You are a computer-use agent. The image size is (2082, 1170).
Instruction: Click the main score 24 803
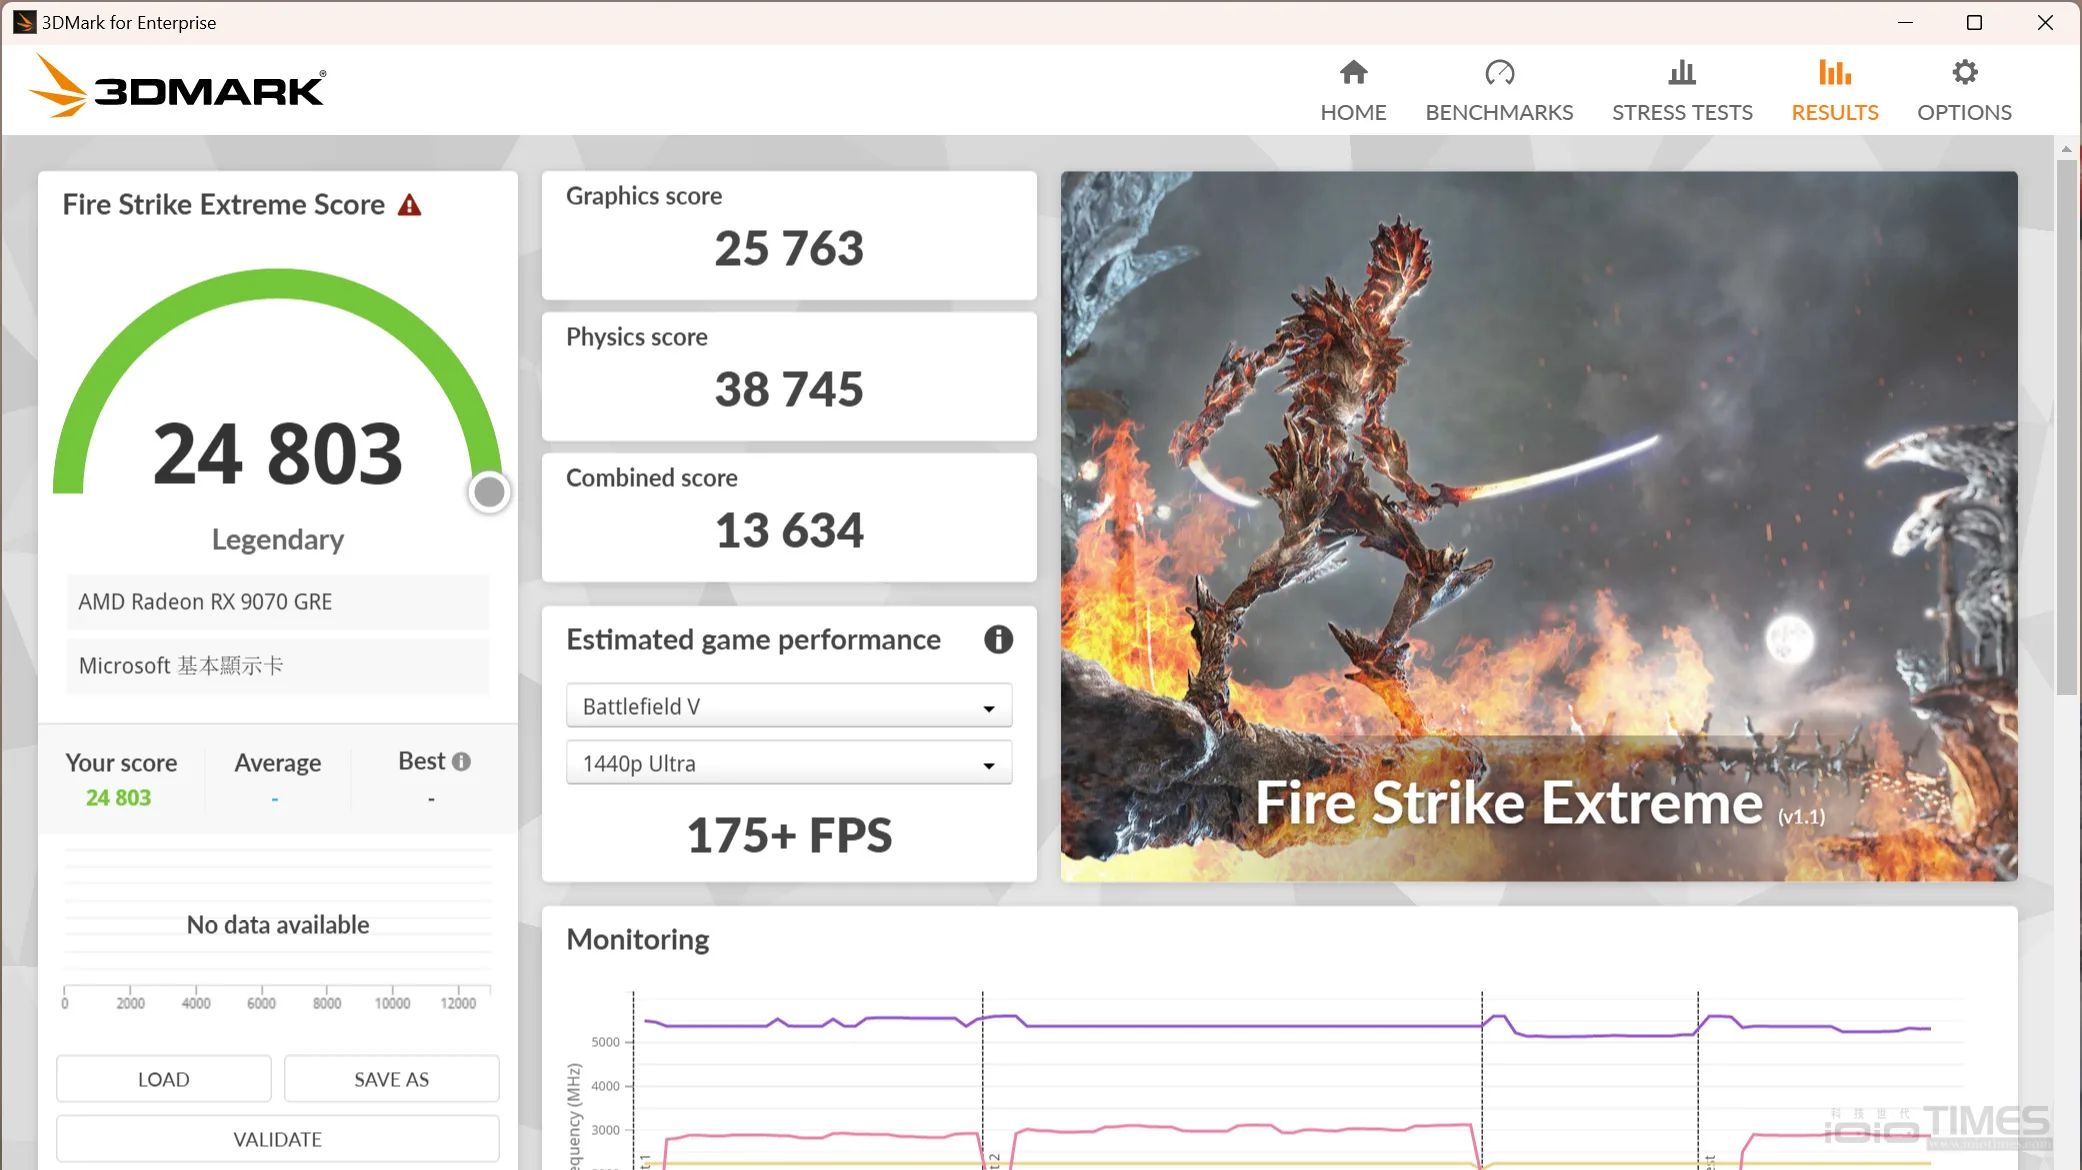(278, 454)
